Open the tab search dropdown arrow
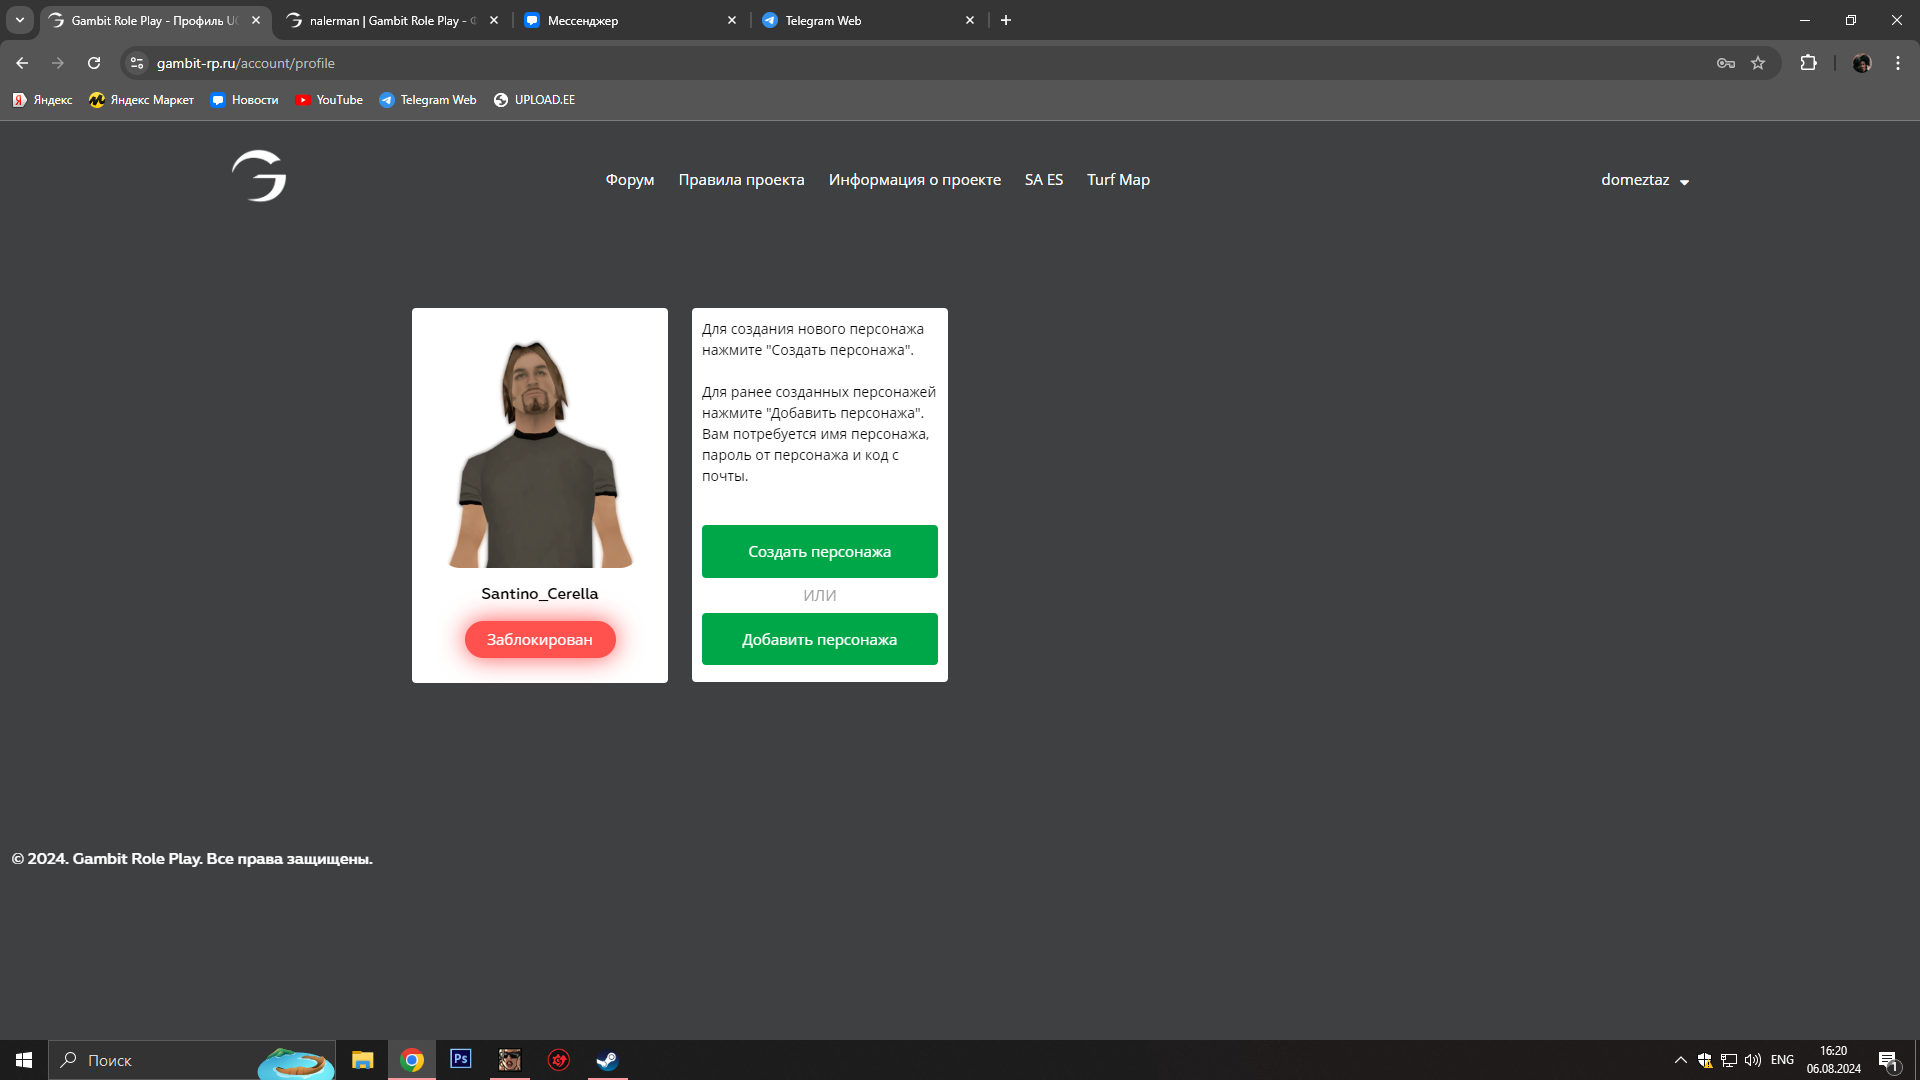1920x1080 pixels. [20, 20]
